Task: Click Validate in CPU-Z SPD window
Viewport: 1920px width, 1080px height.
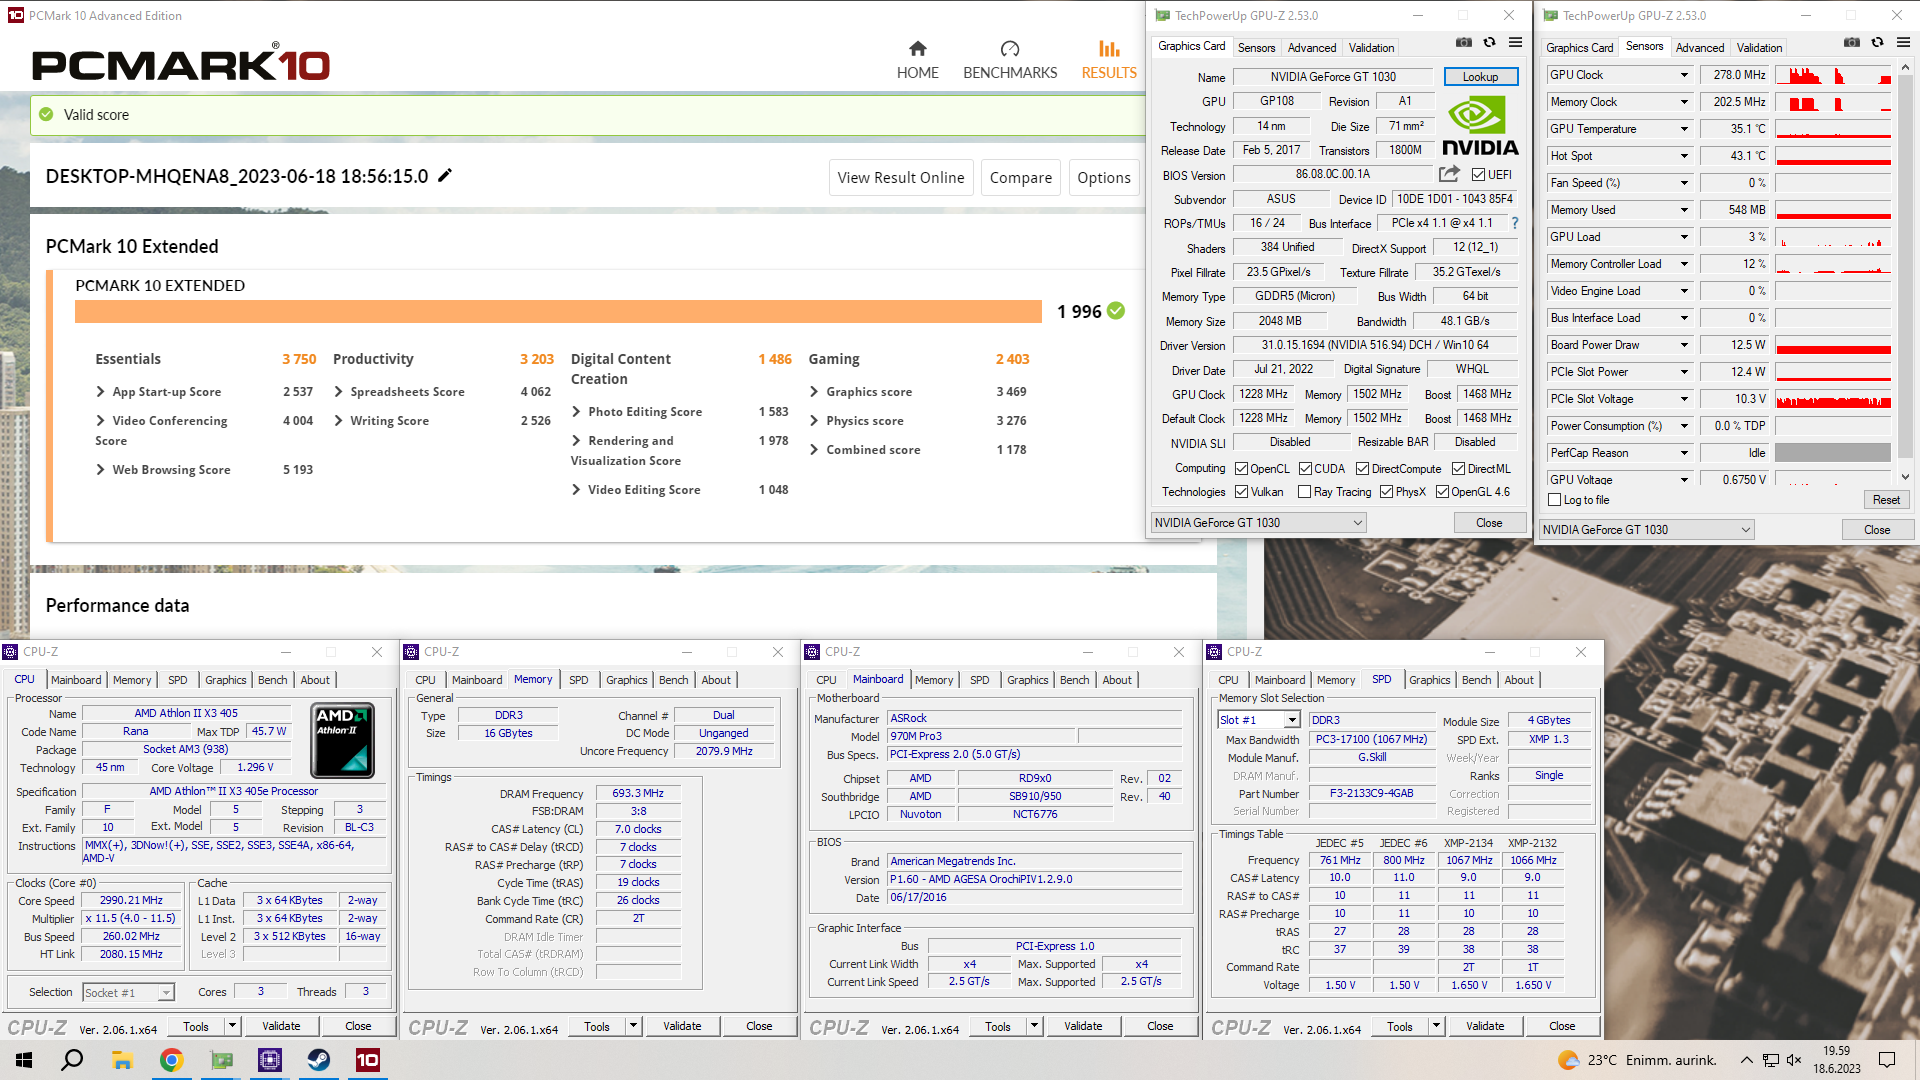Action: point(1485,1026)
